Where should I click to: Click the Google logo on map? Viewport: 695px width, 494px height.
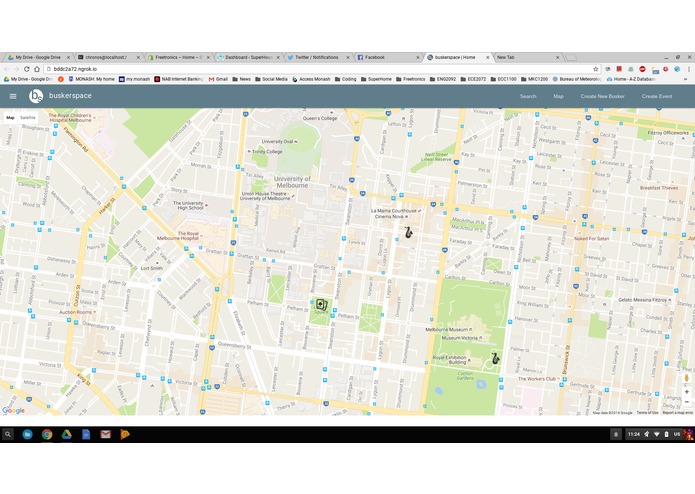coord(13,410)
